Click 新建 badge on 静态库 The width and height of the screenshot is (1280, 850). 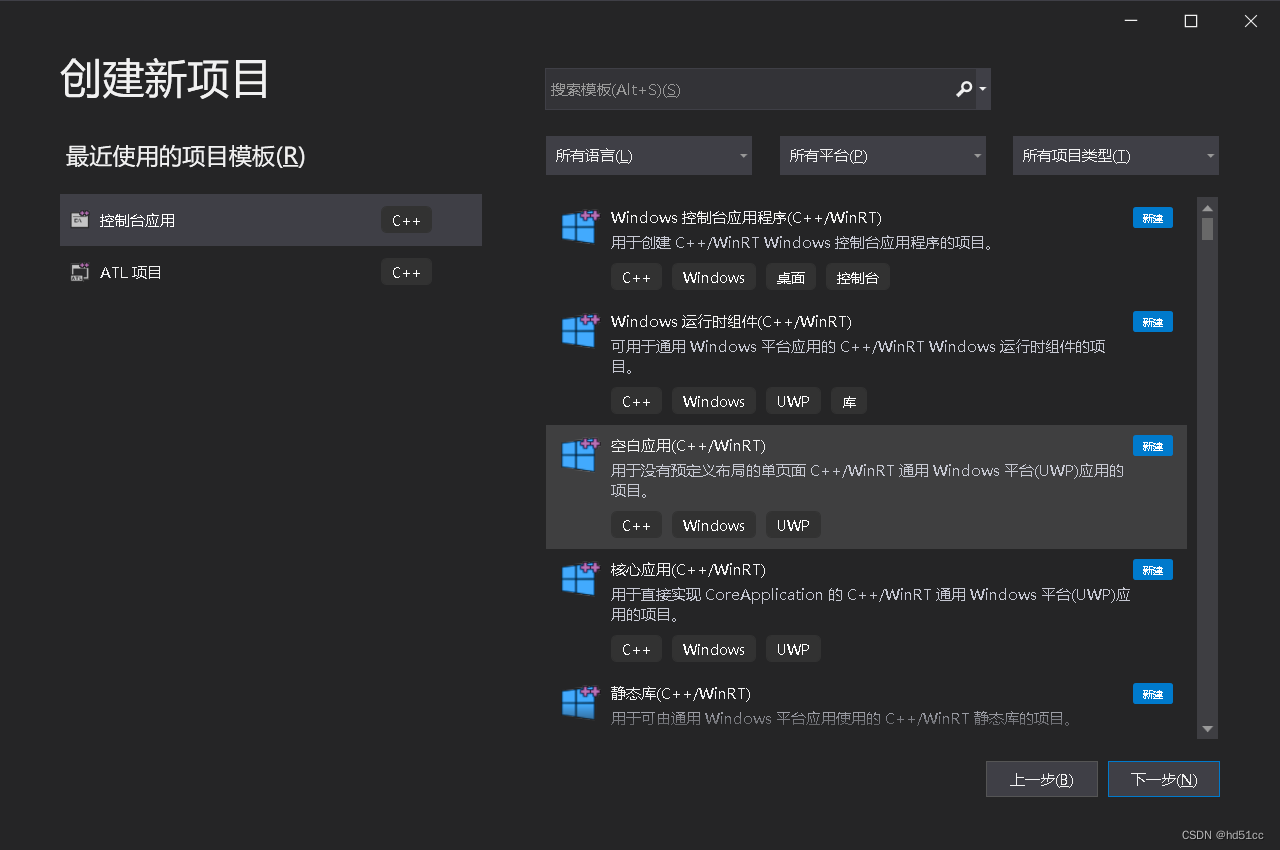pos(1153,694)
